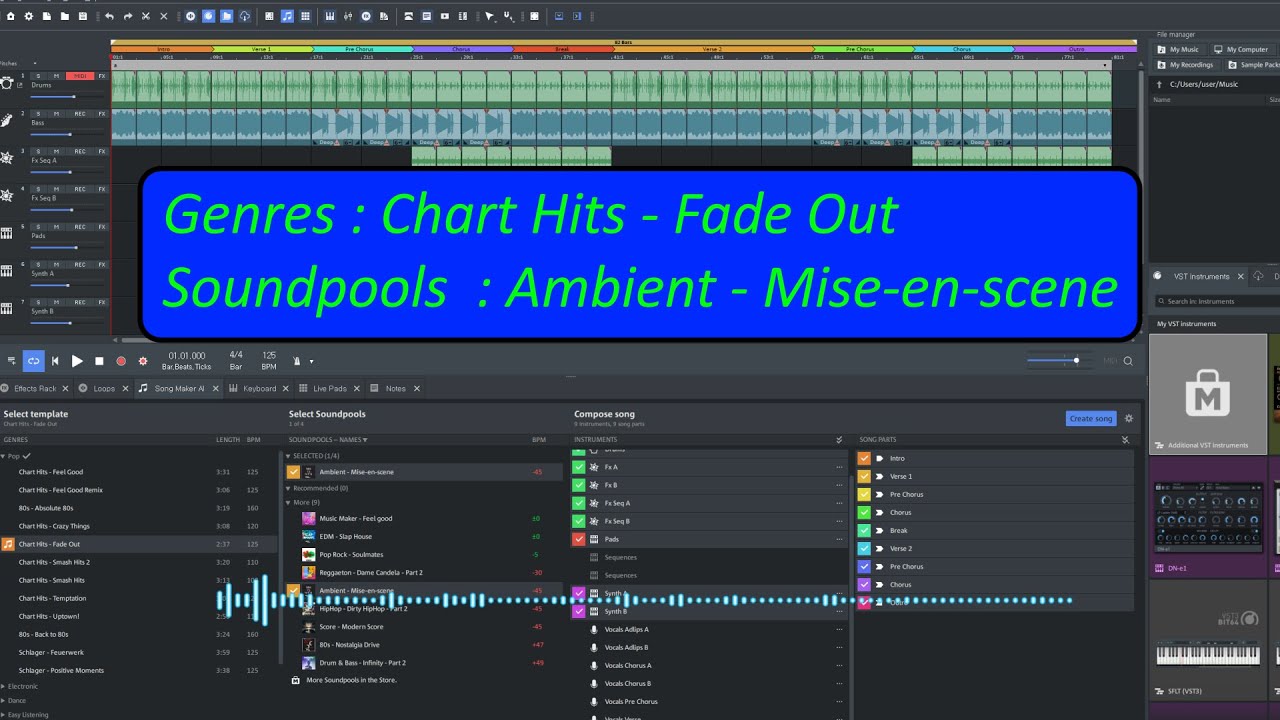Viewport: 1280px width, 720px height.
Task: Open options for Pads instrument row
Action: pos(839,539)
